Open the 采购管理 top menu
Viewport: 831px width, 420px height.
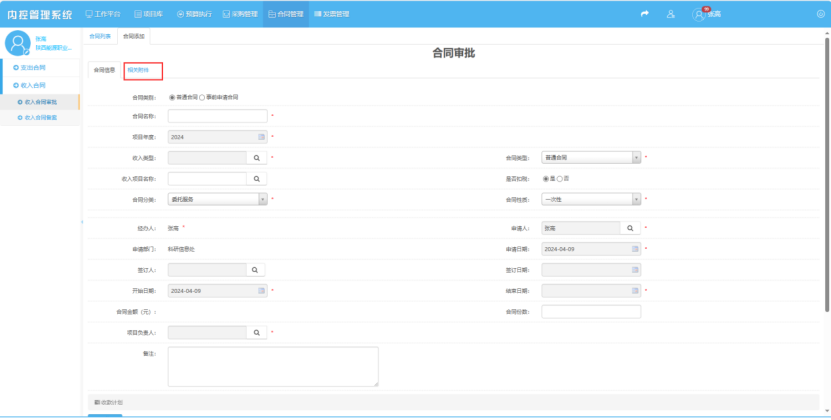(x=237, y=14)
